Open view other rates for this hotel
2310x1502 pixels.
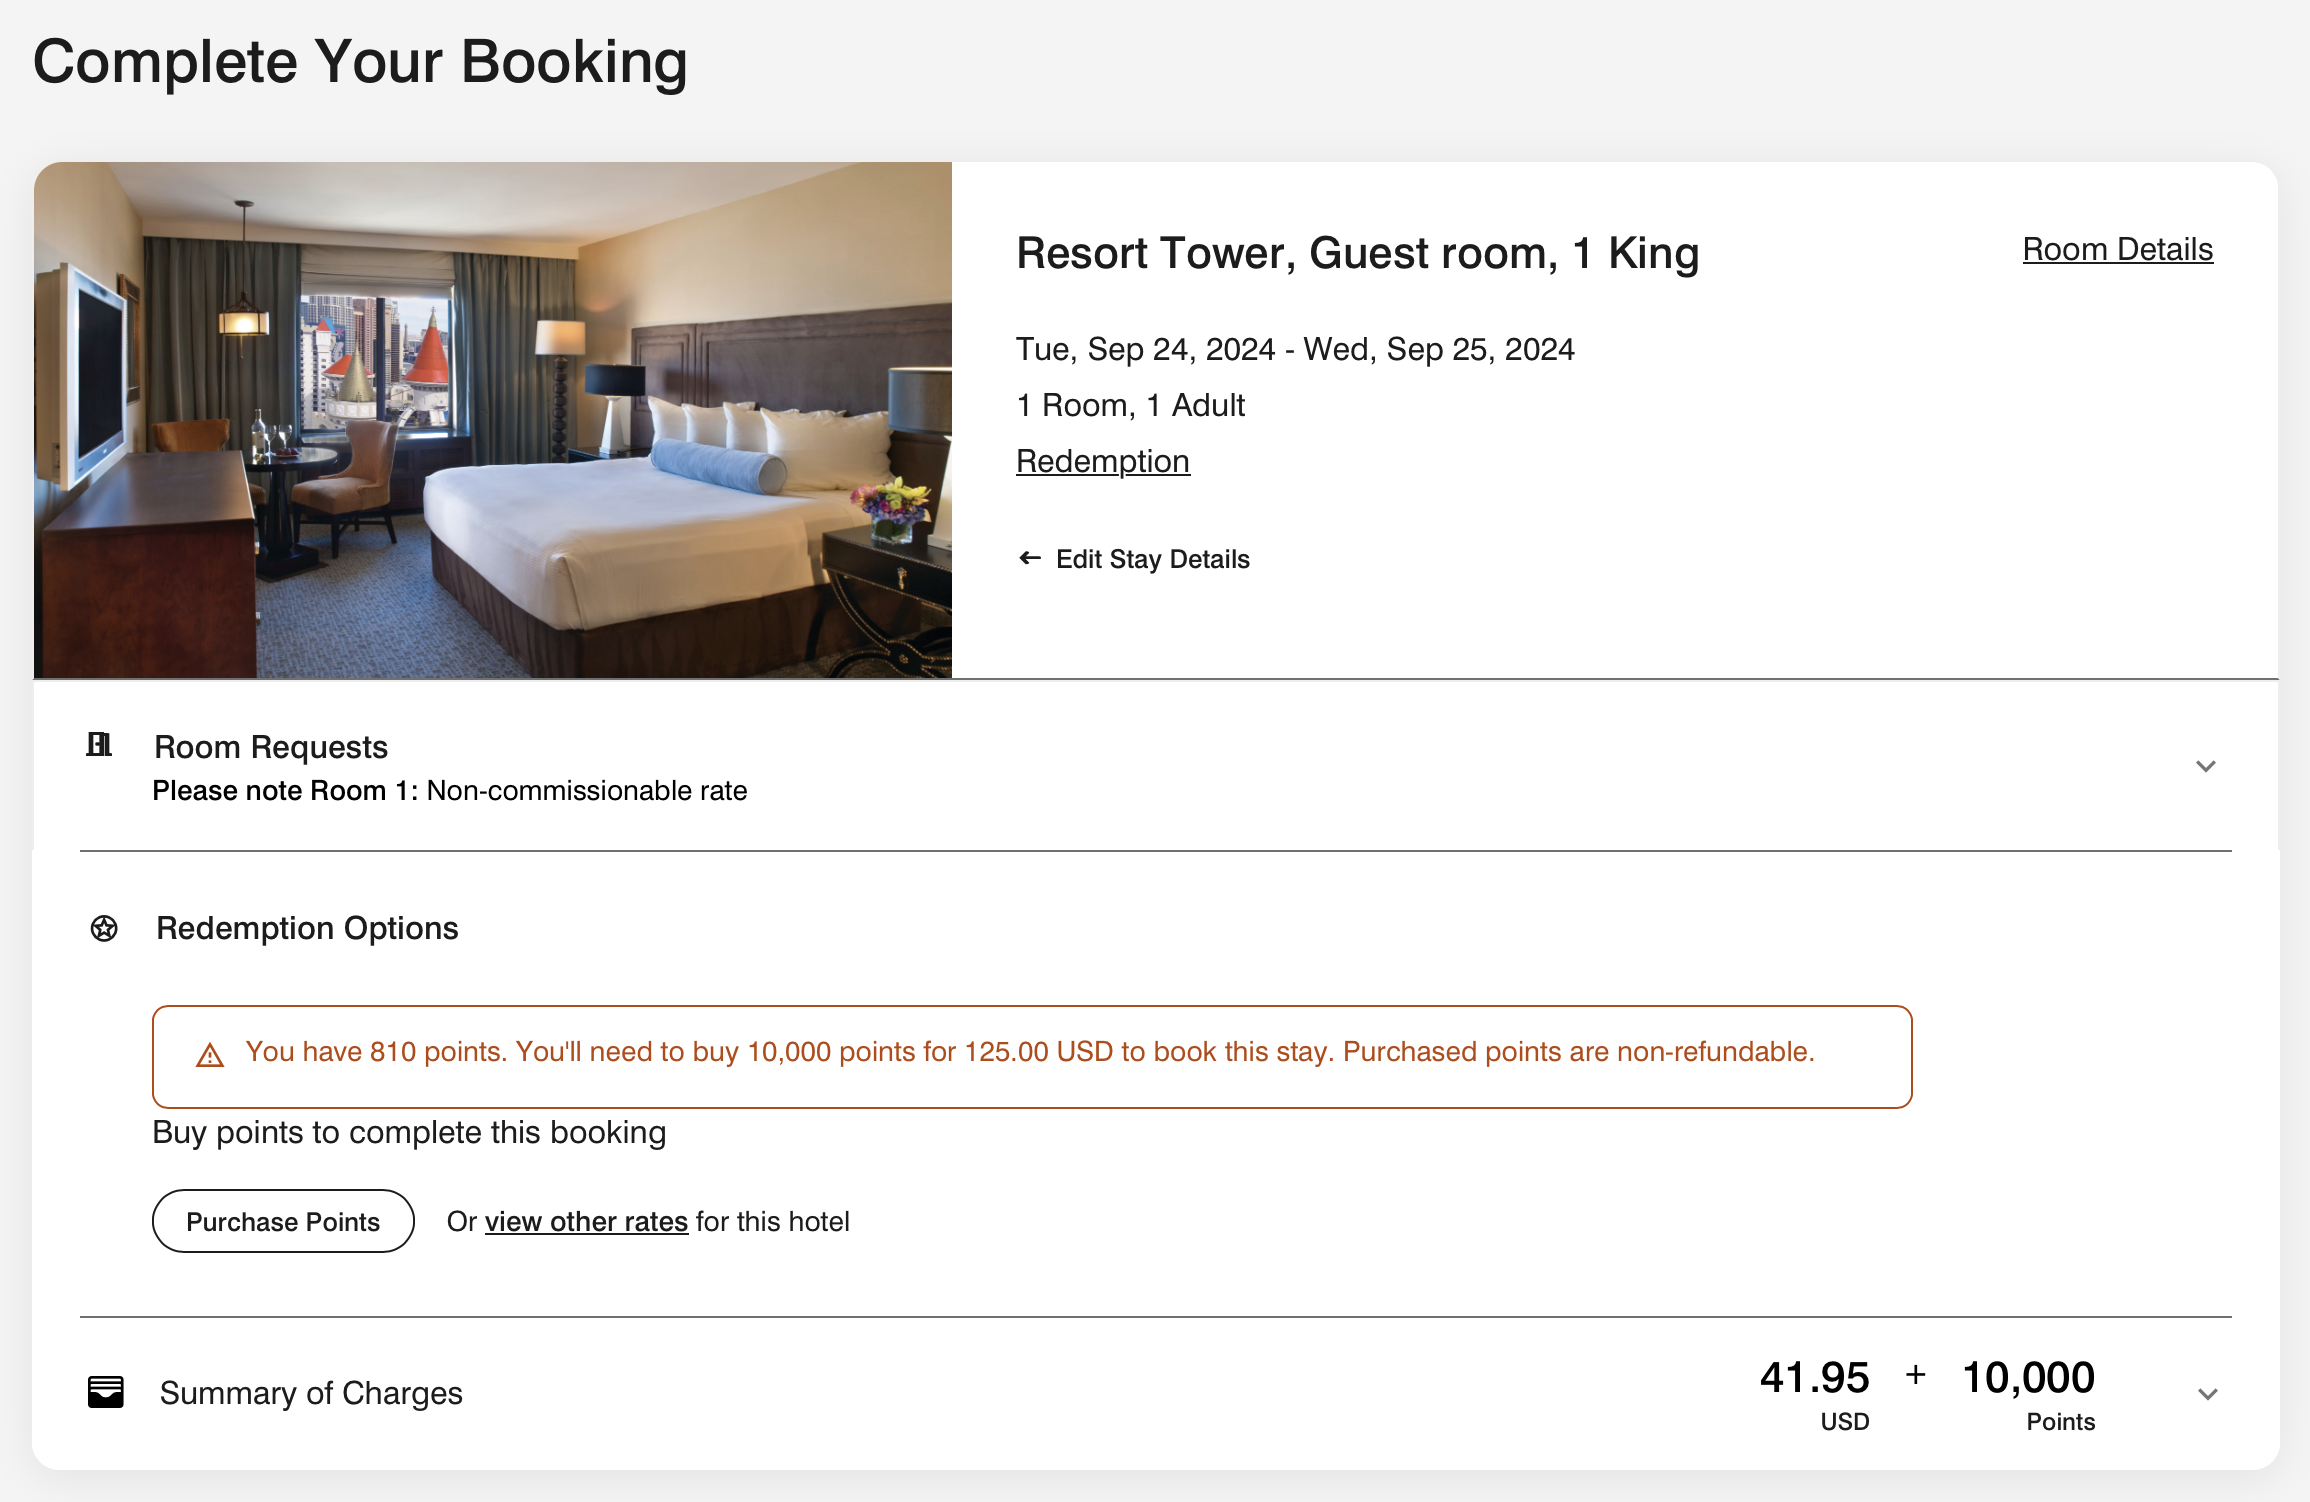[585, 1221]
